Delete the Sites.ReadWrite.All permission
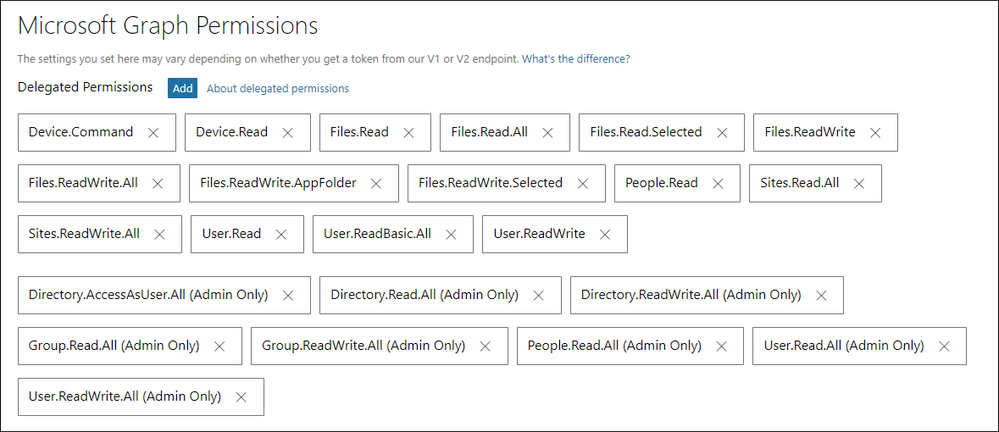This screenshot has height=432, width=999. [160, 235]
